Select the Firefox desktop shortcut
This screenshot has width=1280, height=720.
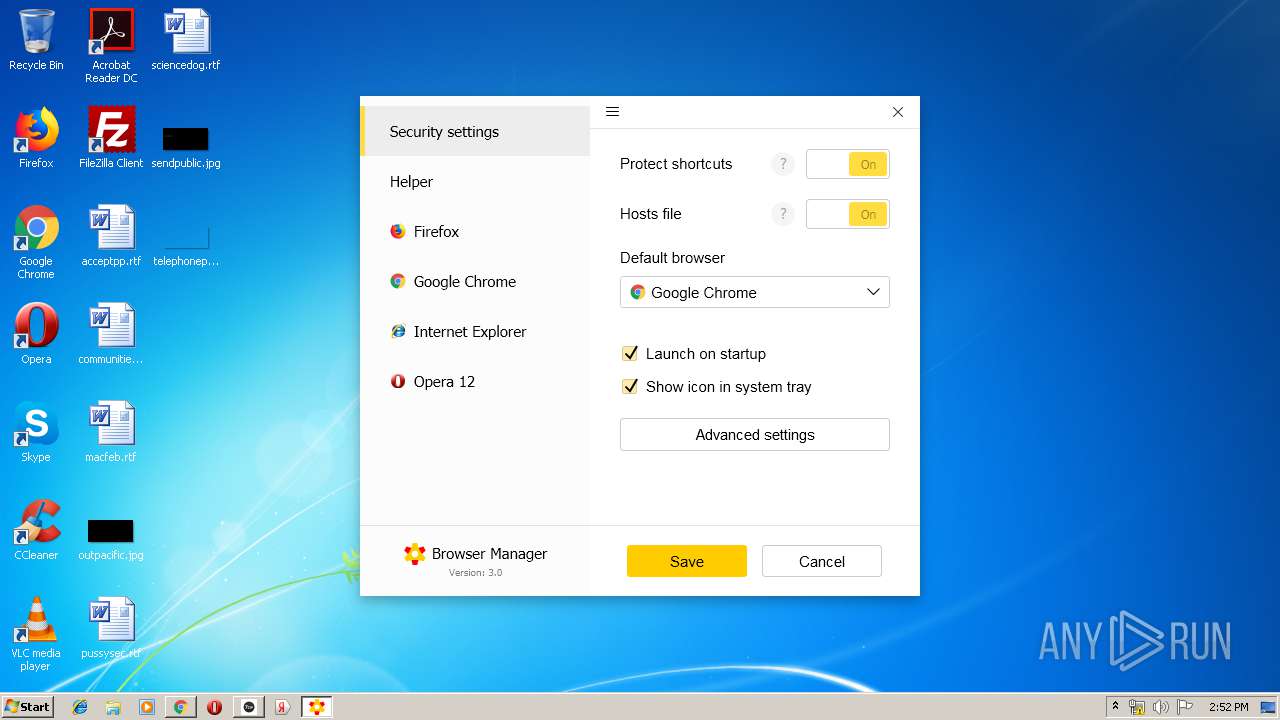(x=36, y=138)
